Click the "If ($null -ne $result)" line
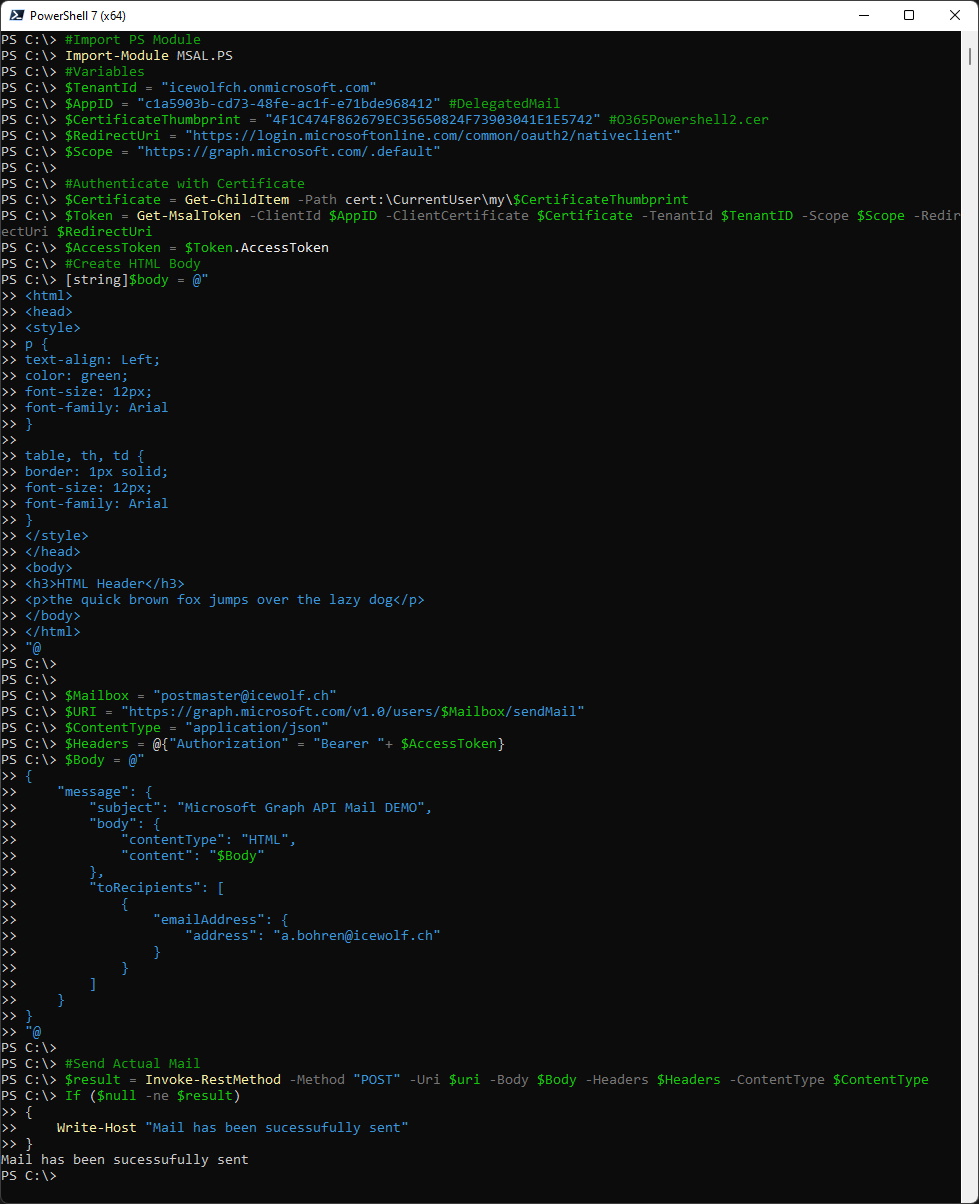This screenshot has height=1204, width=979. [x=153, y=1096]
